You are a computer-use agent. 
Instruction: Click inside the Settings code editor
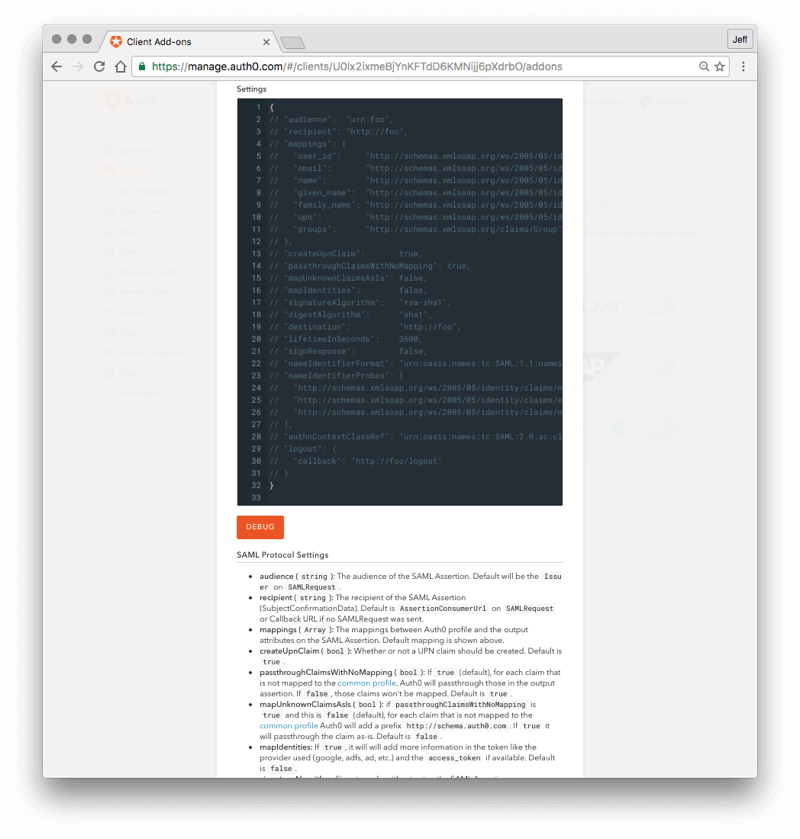click(400, 302)
